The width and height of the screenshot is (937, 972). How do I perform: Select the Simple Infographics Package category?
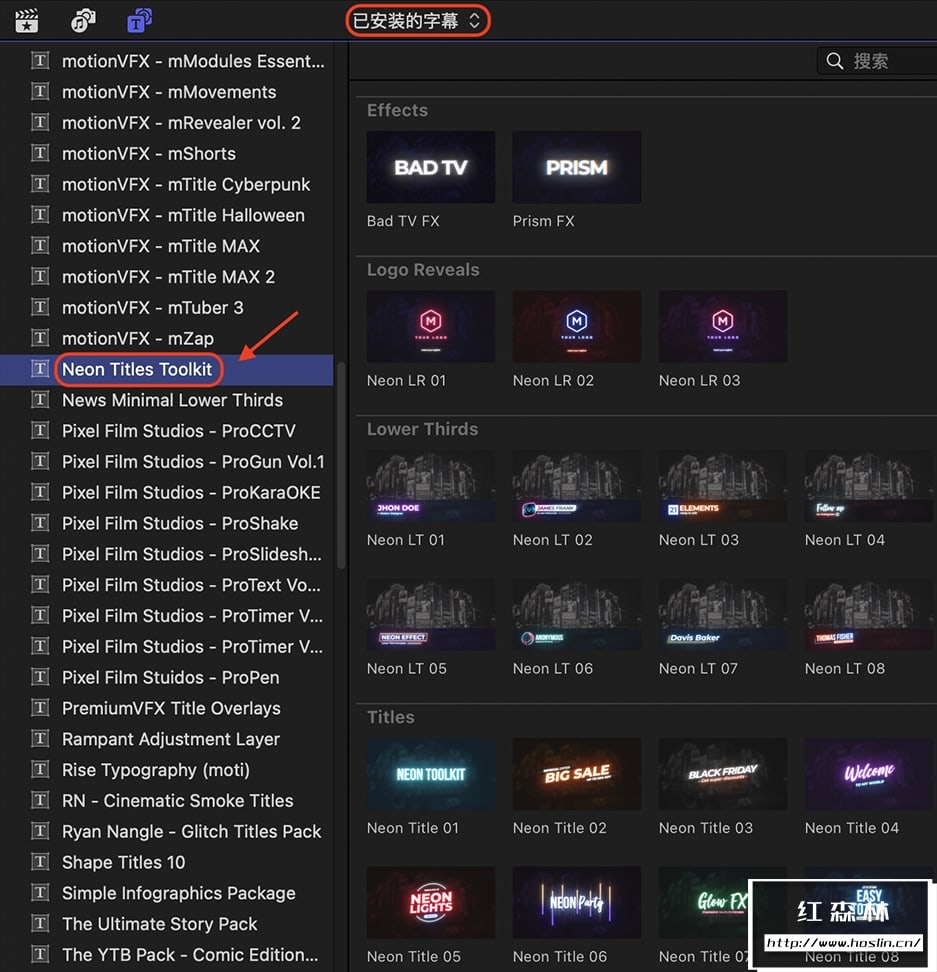(167, 893)
